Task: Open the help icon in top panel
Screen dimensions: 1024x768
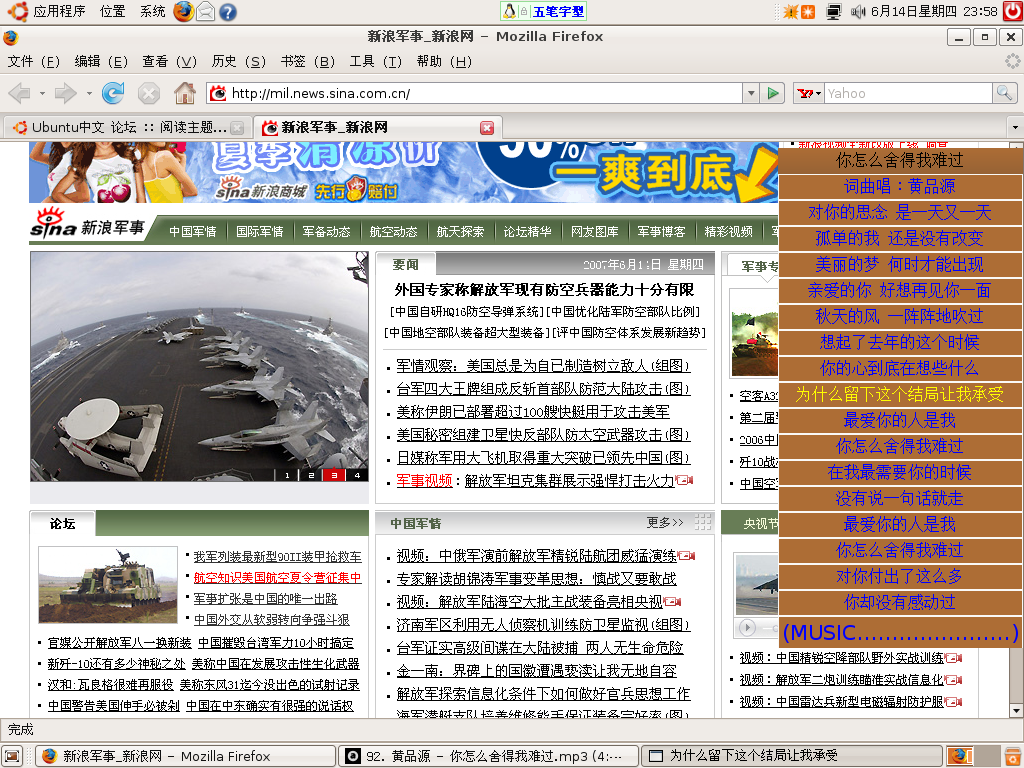Action: (227, 11)
